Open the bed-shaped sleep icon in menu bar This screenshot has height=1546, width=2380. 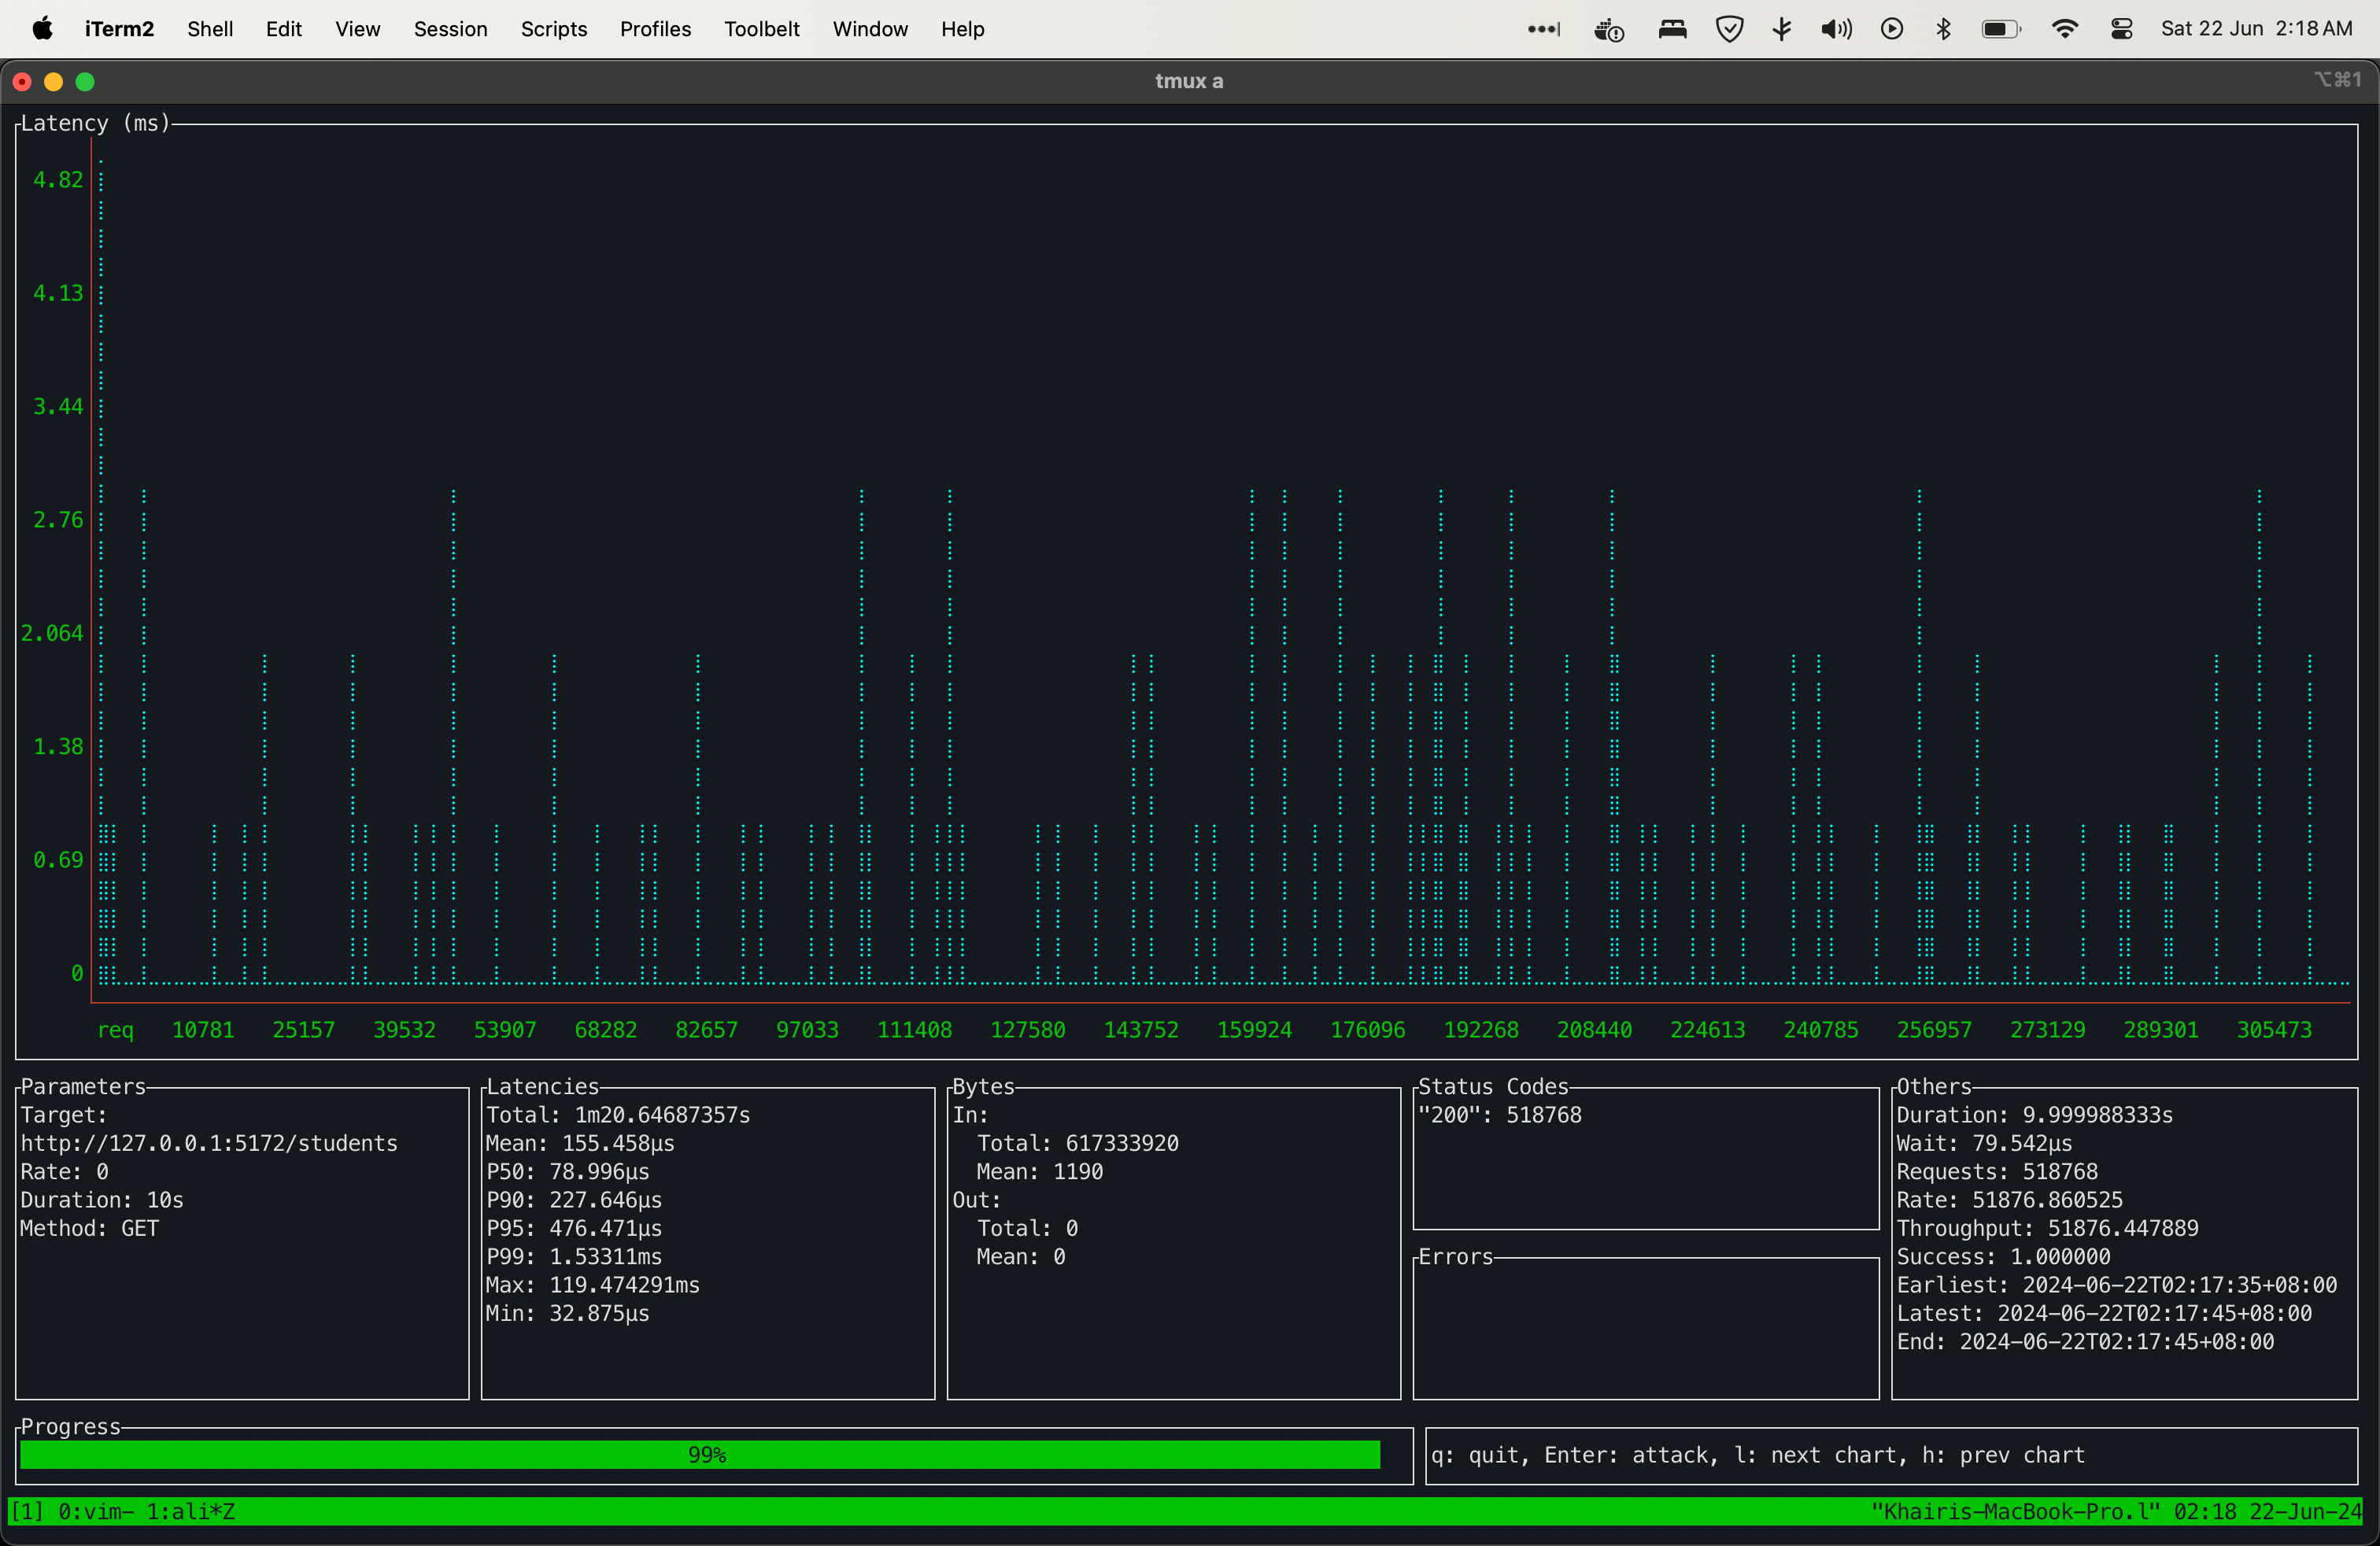[x=1672, y=29]
